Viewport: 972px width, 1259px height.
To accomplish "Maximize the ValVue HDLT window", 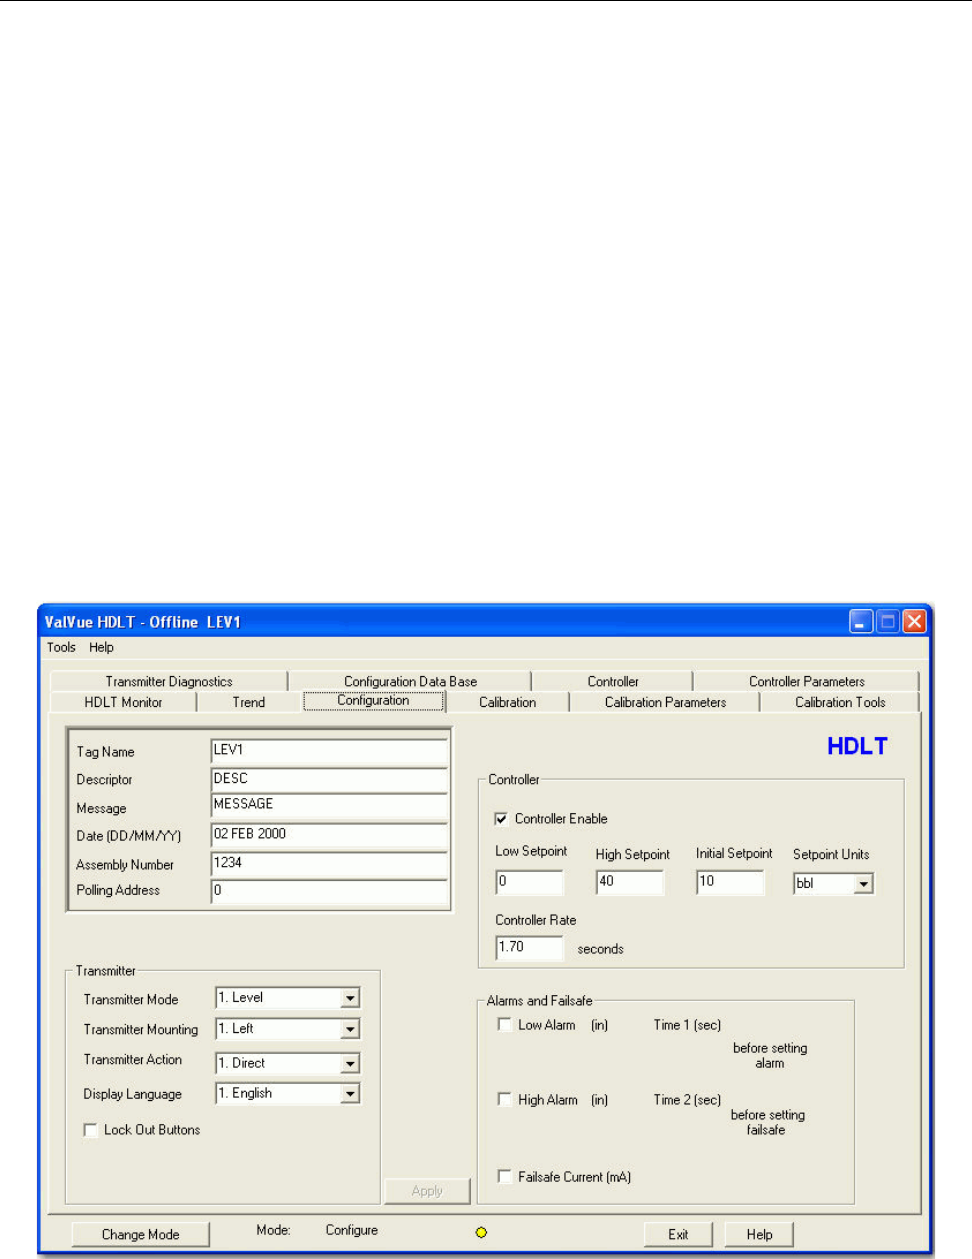I will point(888,622).
